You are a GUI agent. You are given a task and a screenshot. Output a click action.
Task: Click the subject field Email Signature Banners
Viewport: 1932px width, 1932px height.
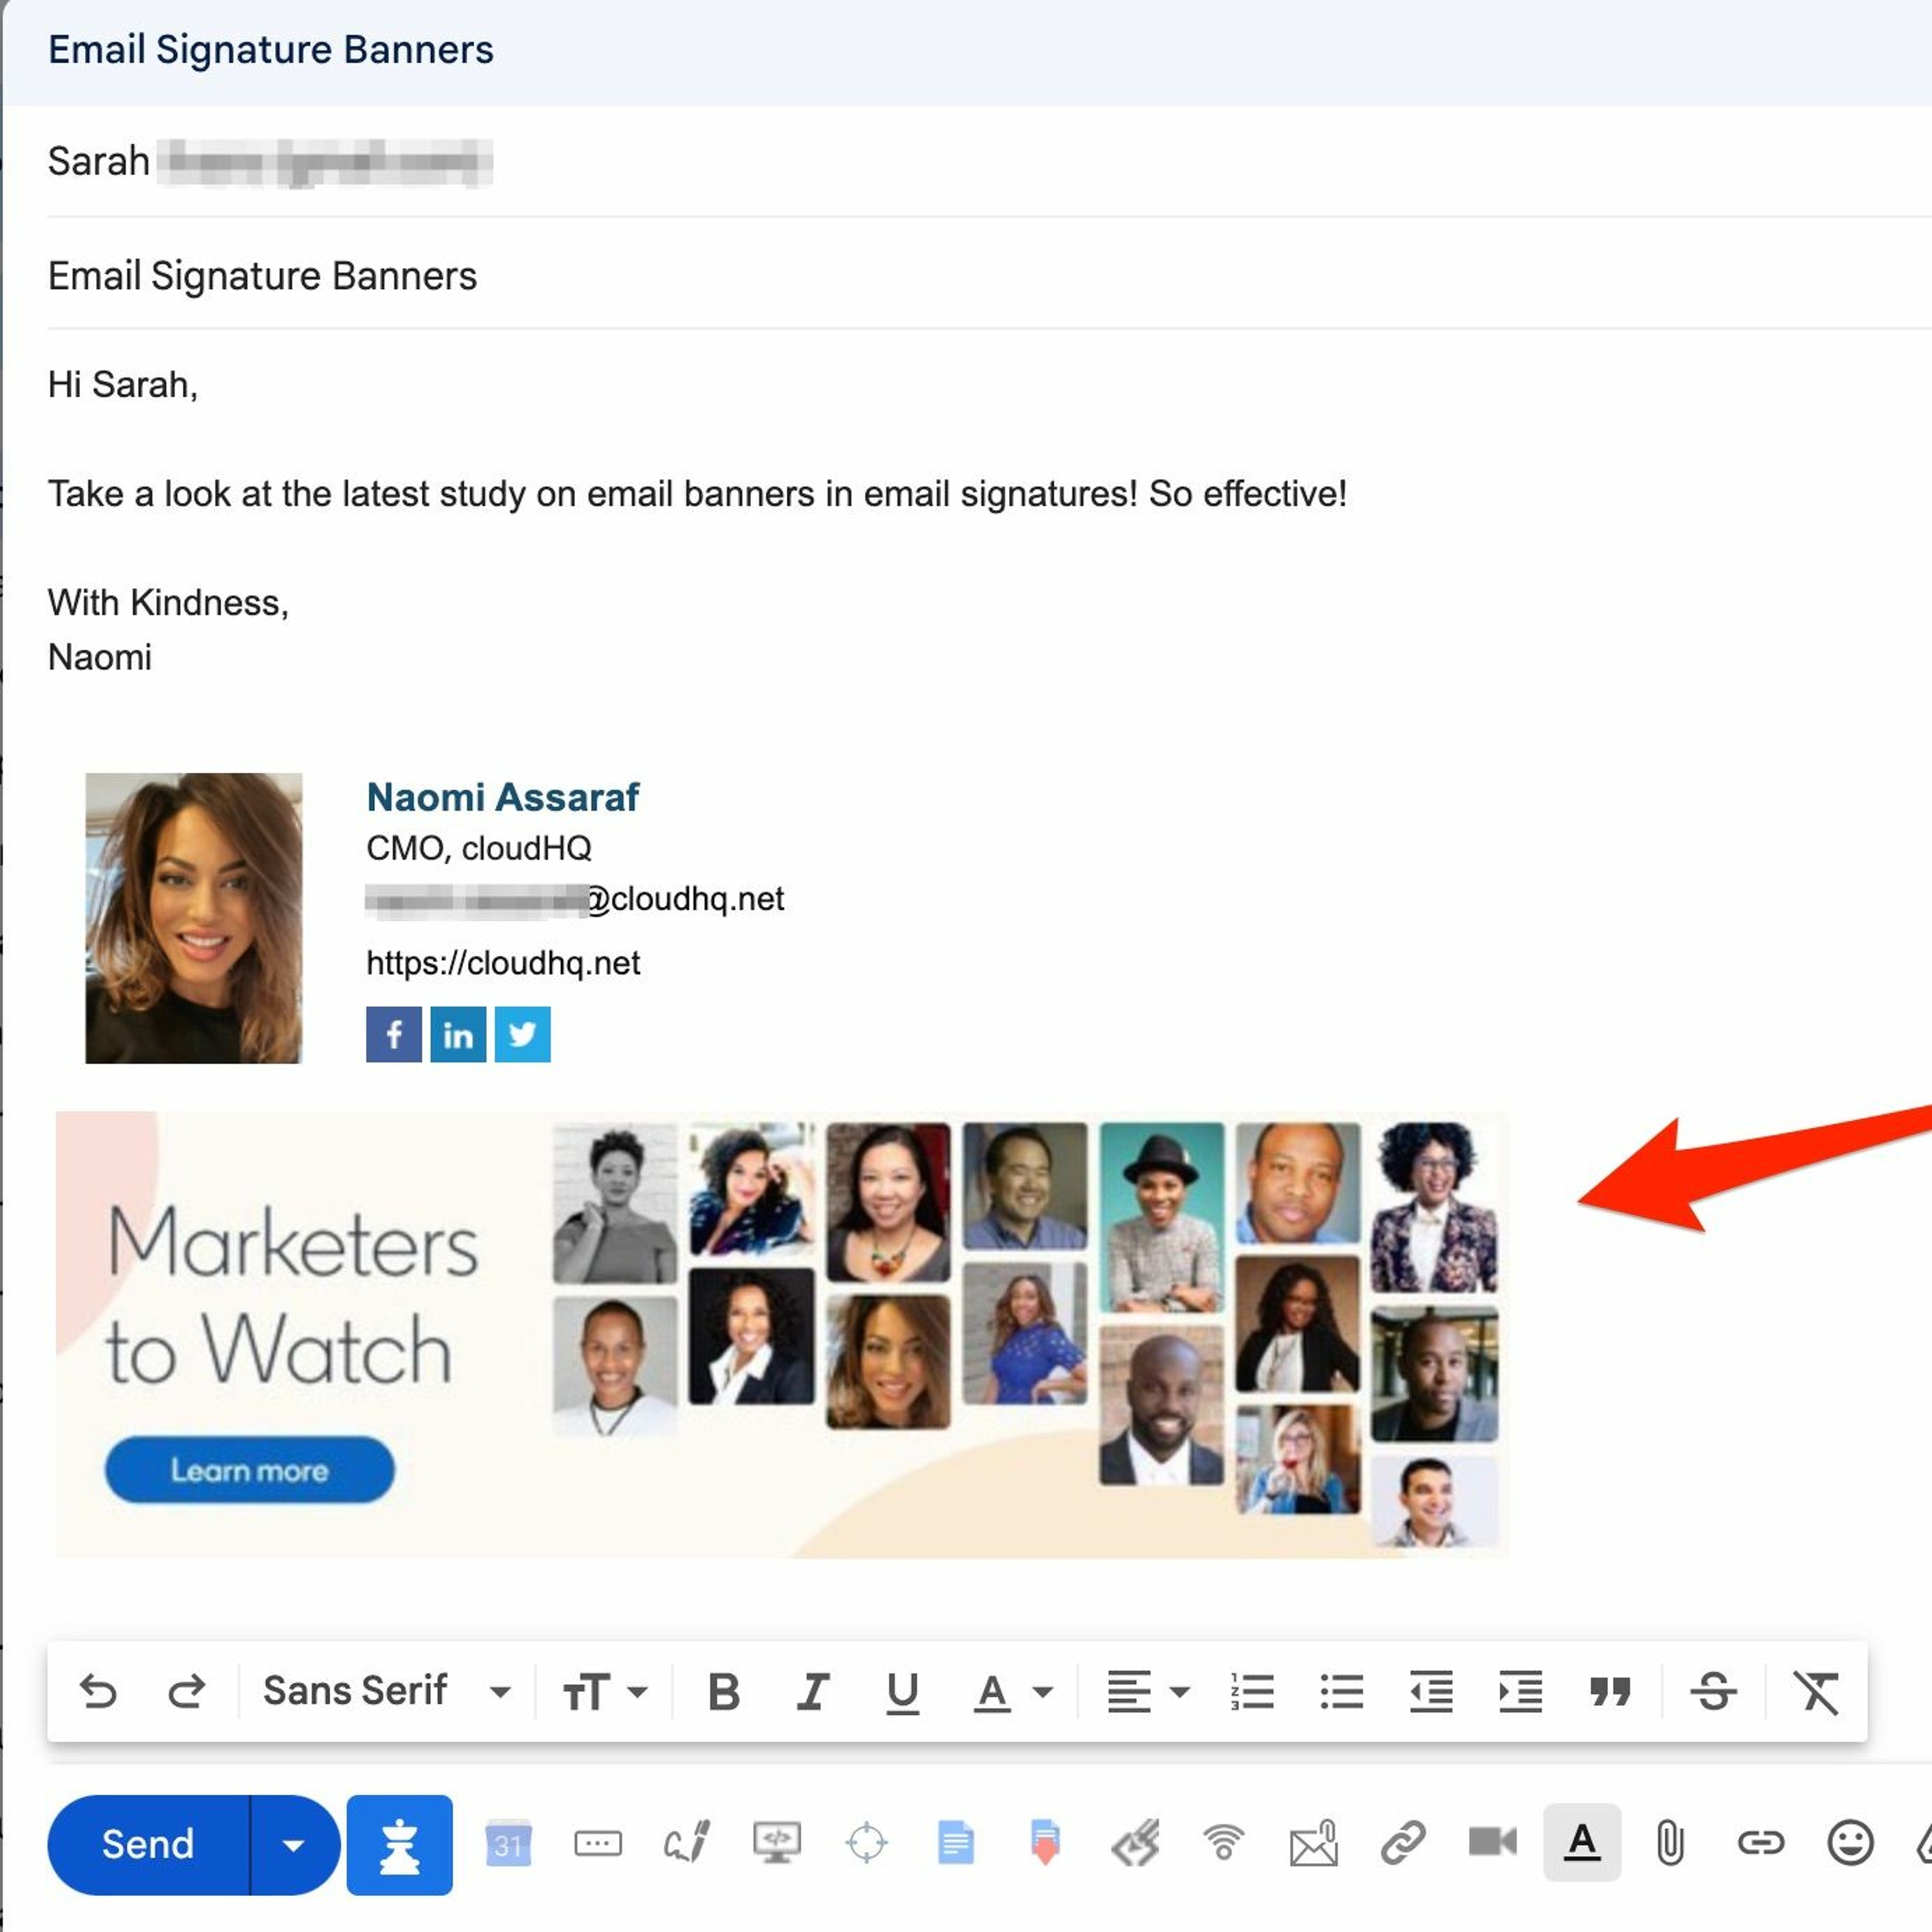coord(262,276)
